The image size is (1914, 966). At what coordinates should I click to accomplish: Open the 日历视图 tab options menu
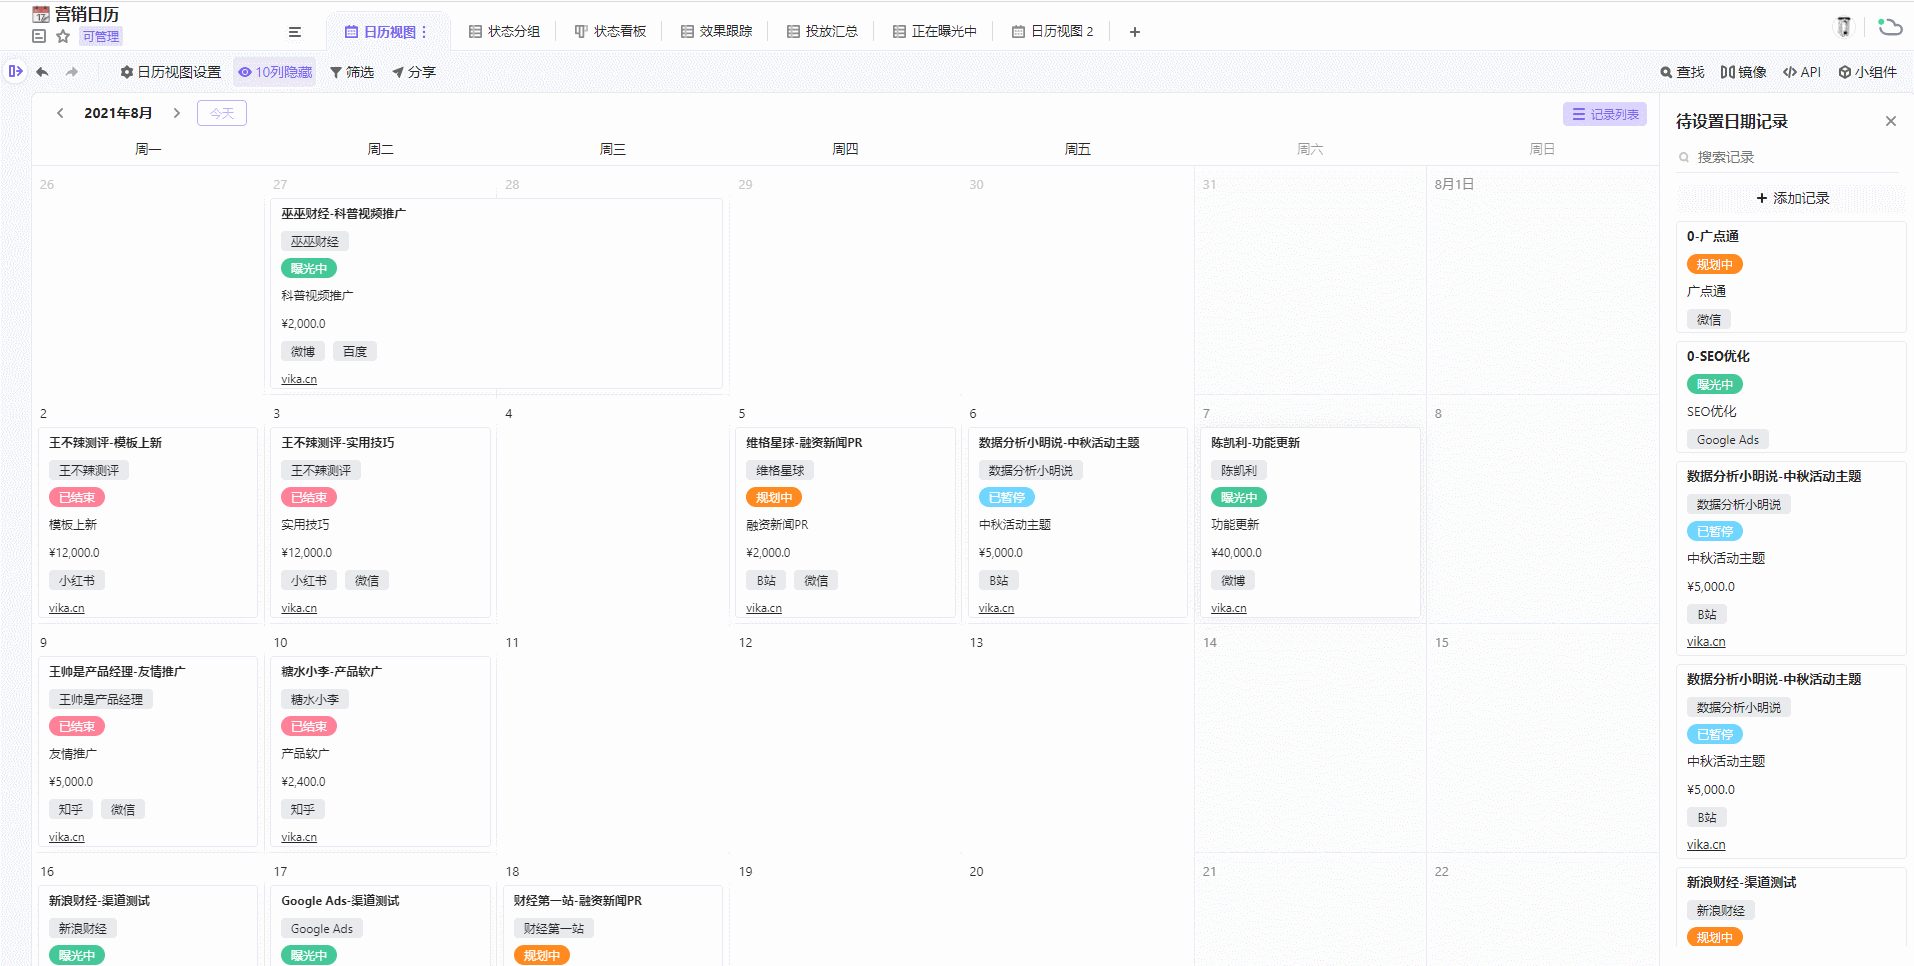tap(424, 32)
